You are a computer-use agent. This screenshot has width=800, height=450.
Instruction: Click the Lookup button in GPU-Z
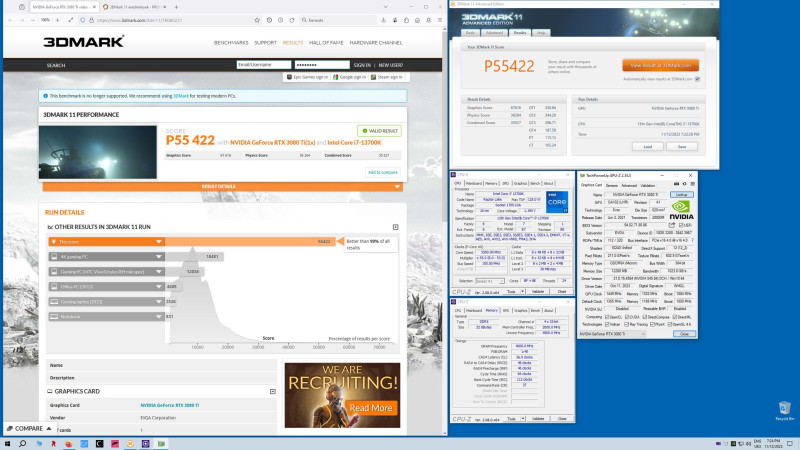(x=682, y=195)
